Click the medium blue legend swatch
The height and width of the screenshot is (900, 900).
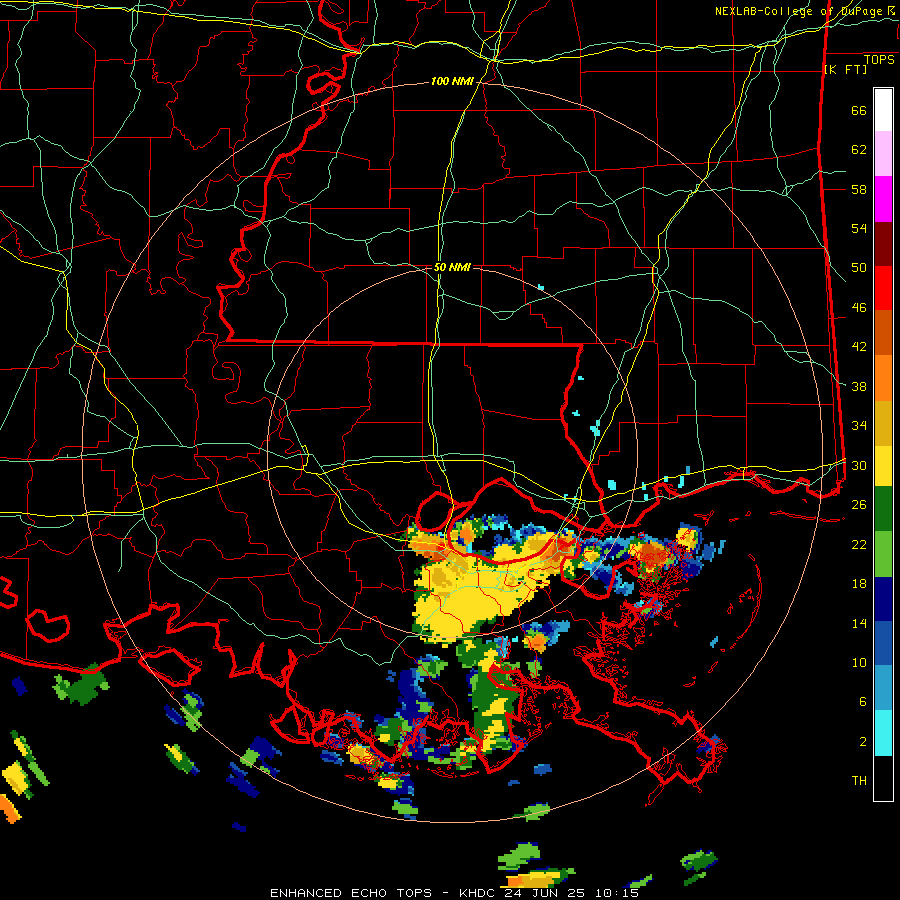883,643
